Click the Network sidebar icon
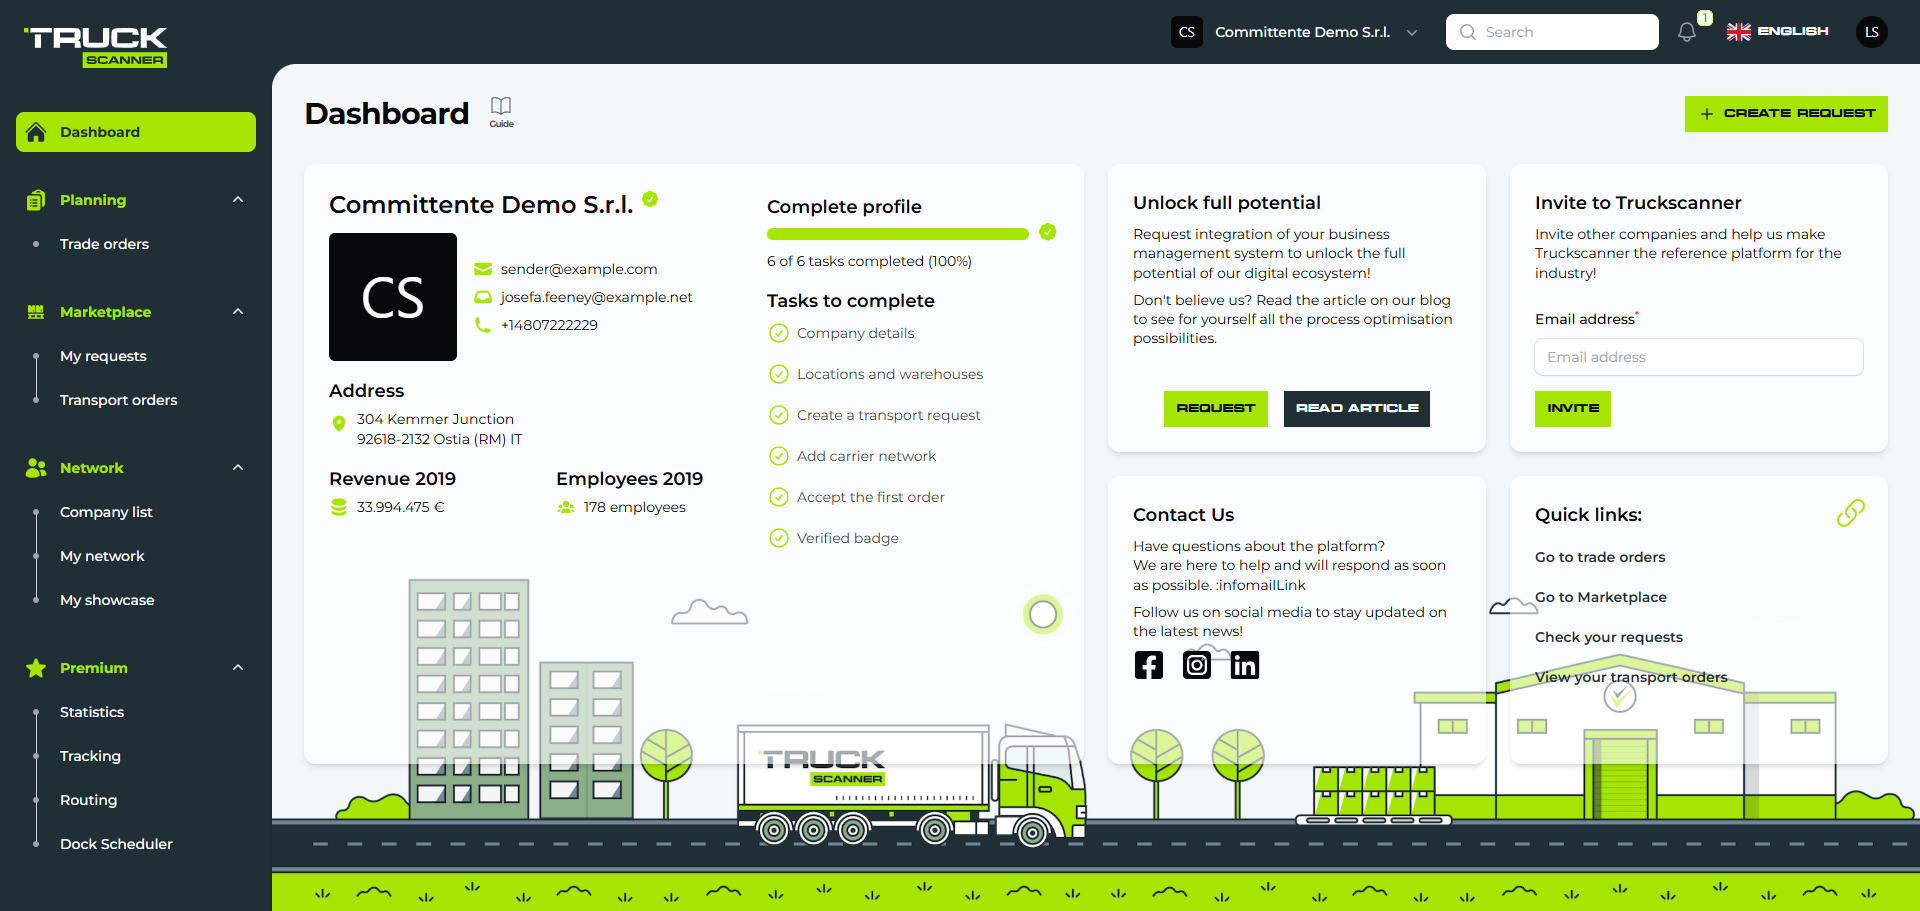1920x911 pixels. click(35, 467)
